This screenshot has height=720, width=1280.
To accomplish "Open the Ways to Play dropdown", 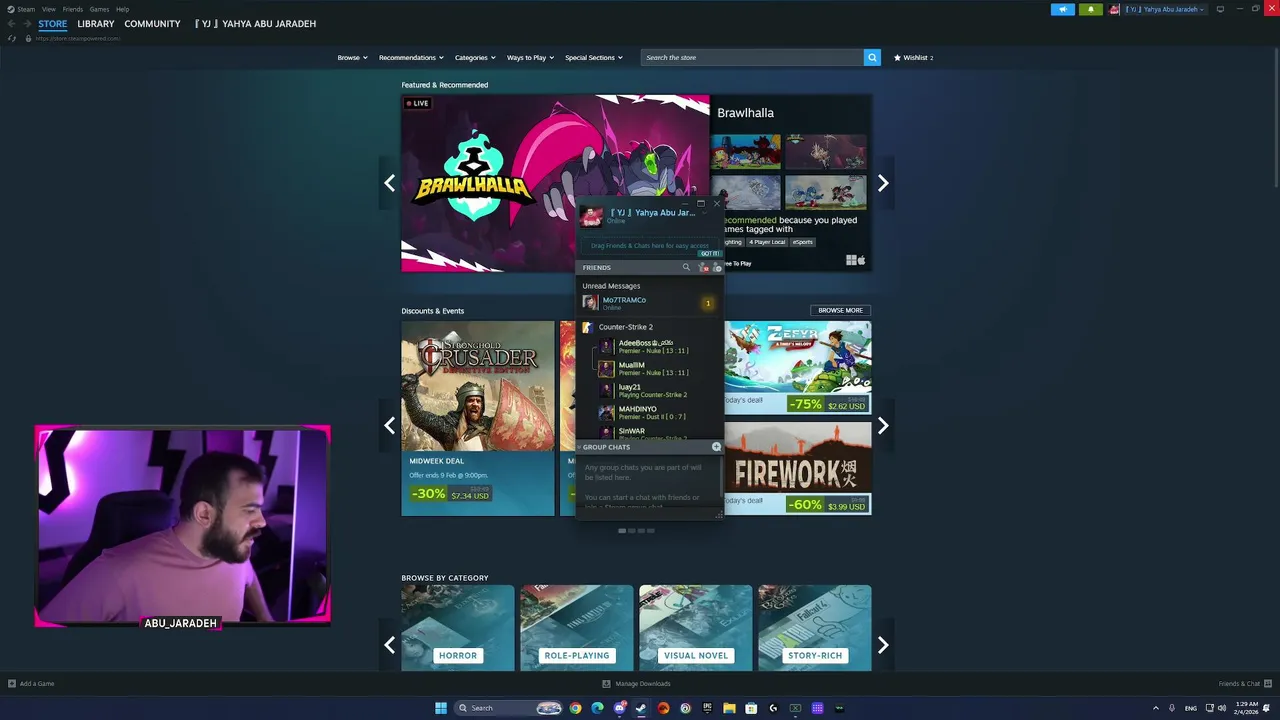I will (x=530, y=57).
